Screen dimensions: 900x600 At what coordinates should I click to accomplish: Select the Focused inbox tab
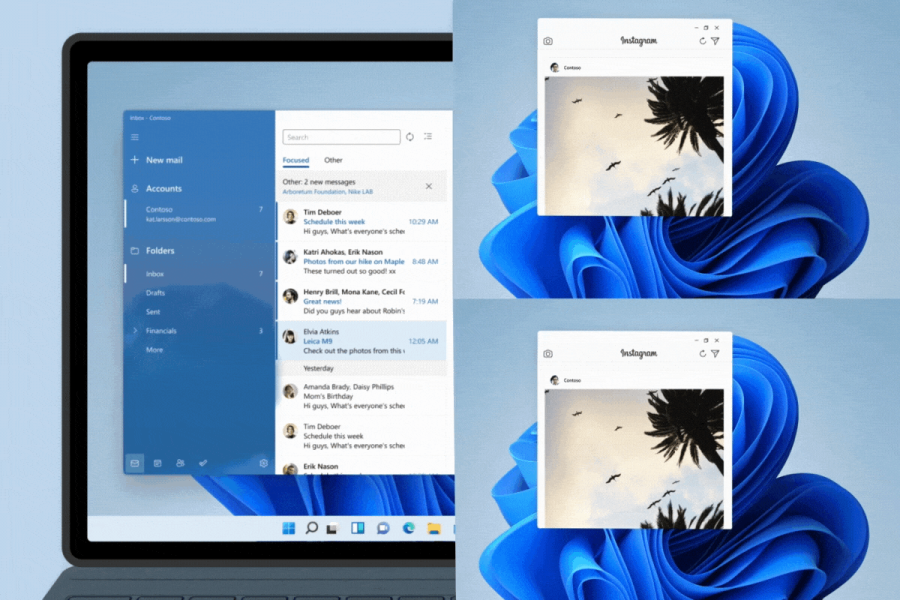[296, 160]
